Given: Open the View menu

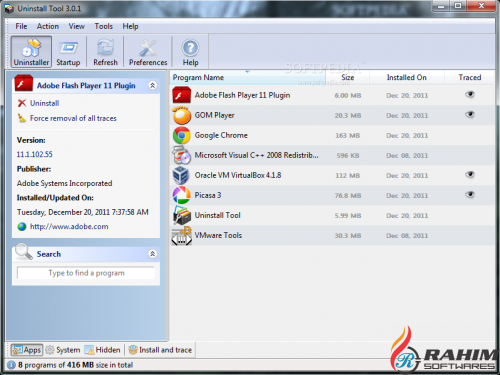Looking at the screenshot, I should click(77, 26).
